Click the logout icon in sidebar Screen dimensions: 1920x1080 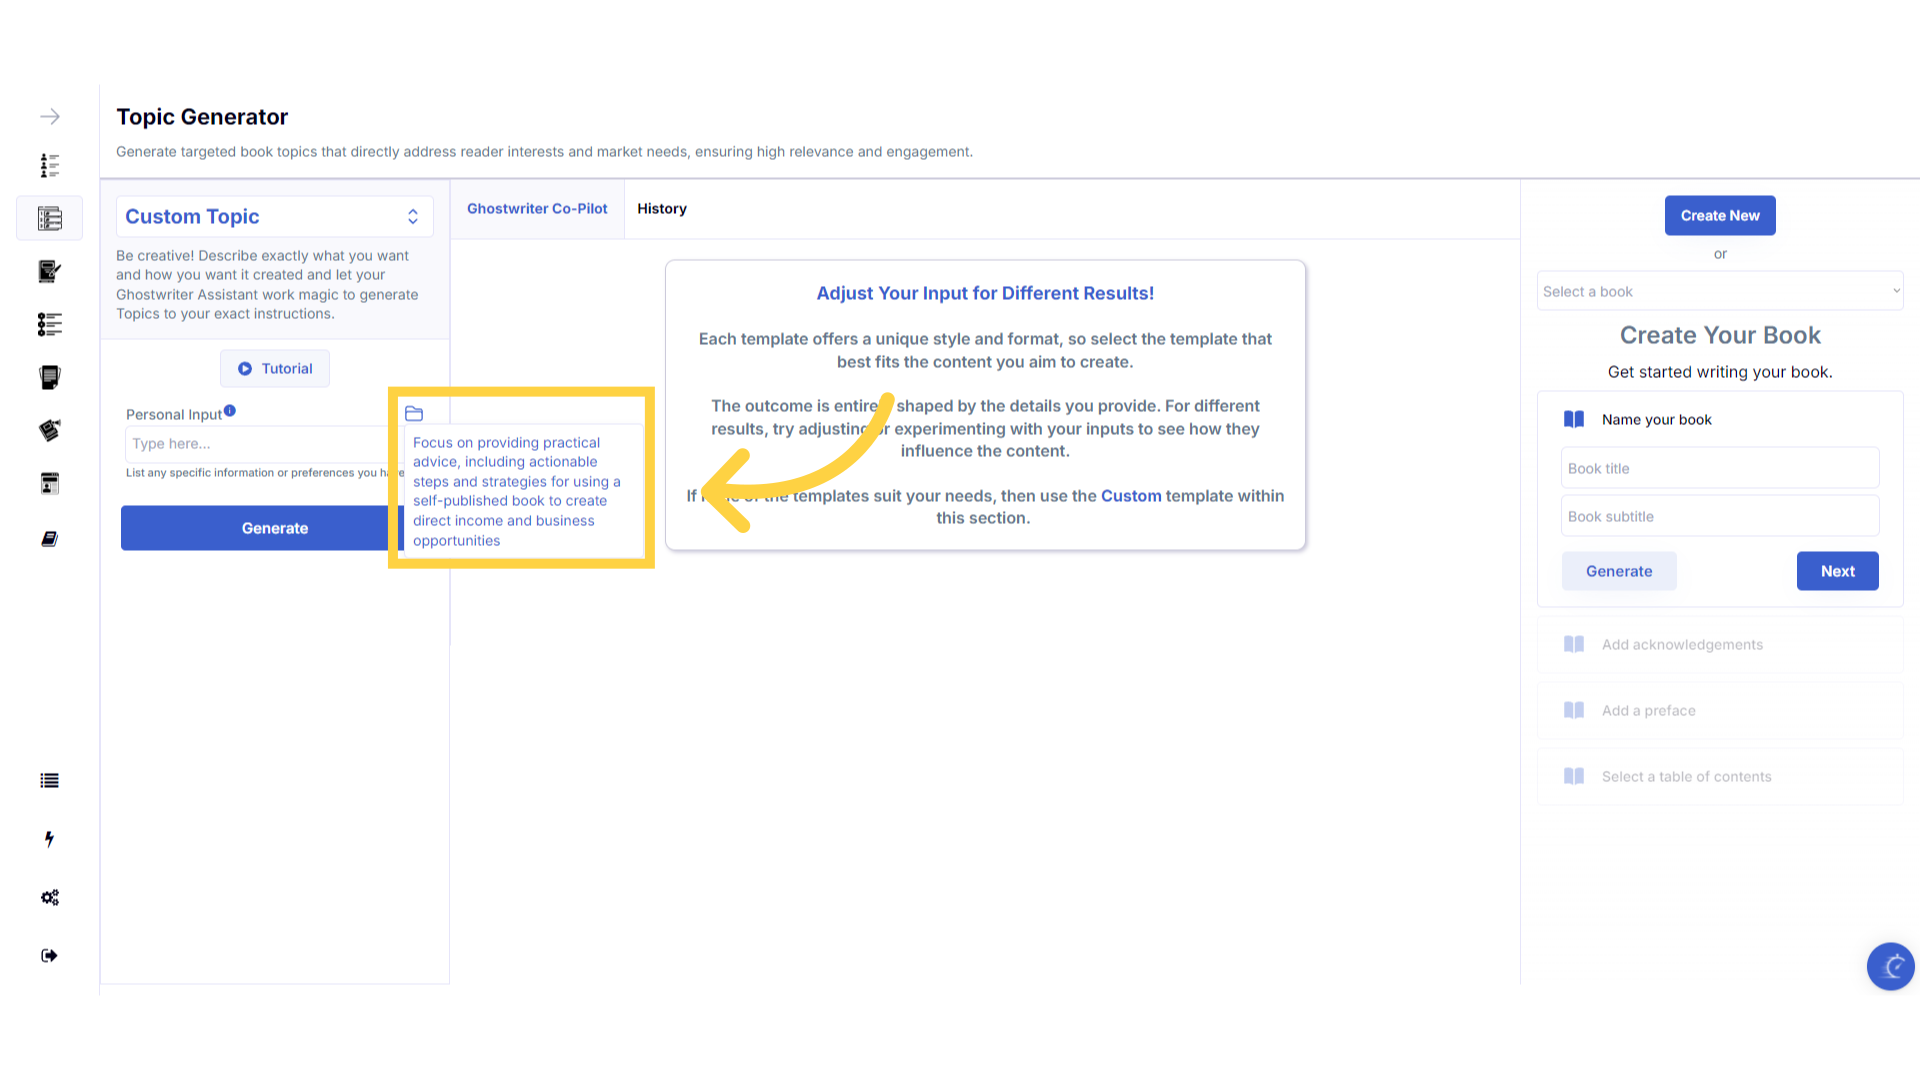(x=49, y=956)
